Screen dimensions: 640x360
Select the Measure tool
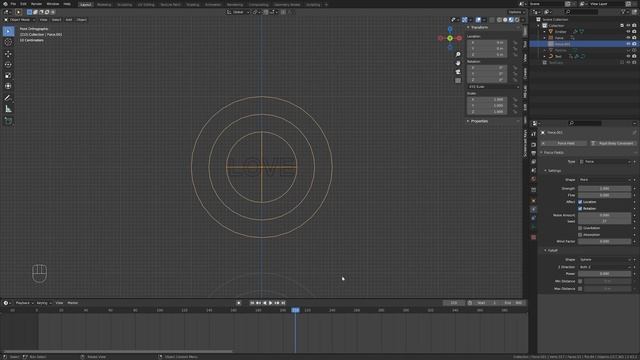click(8, 109)
